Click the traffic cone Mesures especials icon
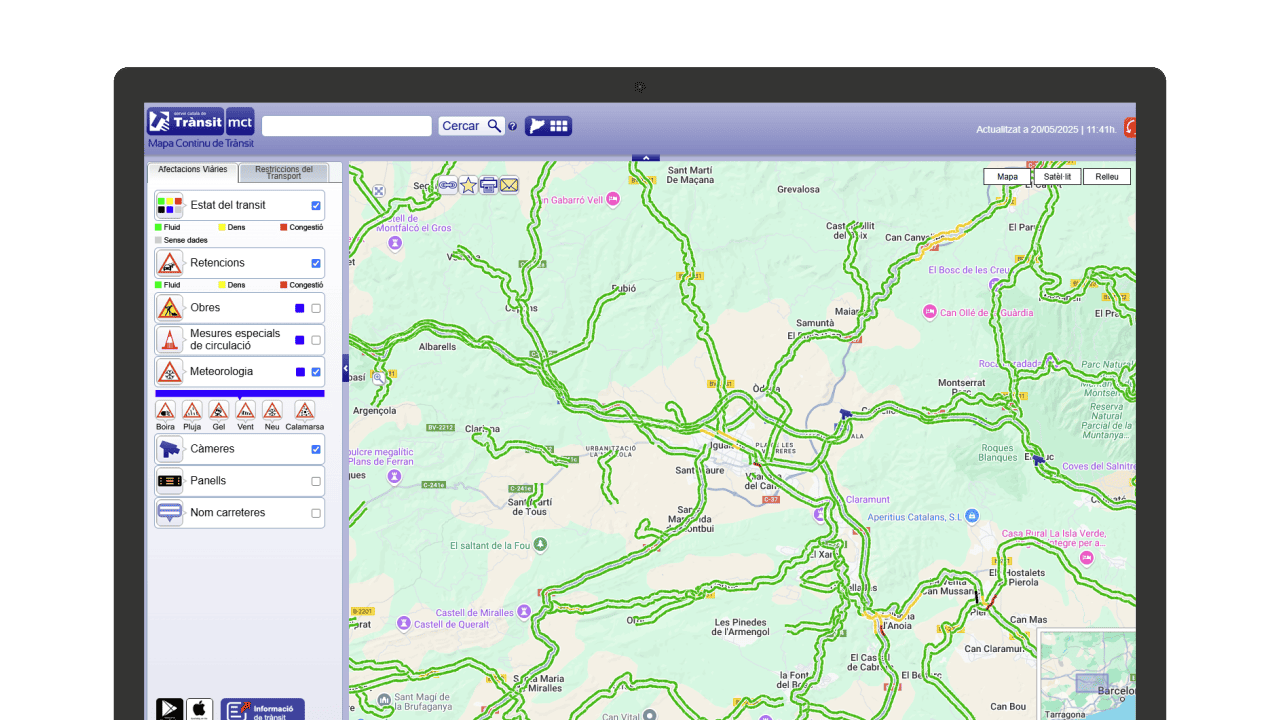 coord(170,340)
